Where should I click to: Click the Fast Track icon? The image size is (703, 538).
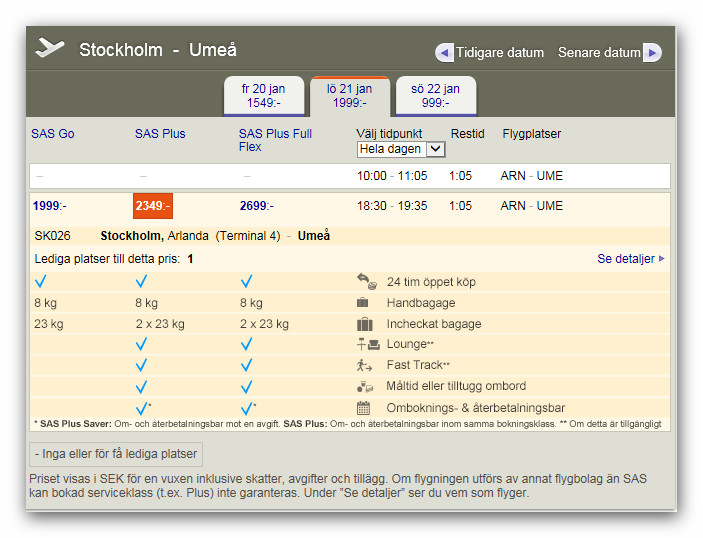pyautogui.click(x=365, y=366)
